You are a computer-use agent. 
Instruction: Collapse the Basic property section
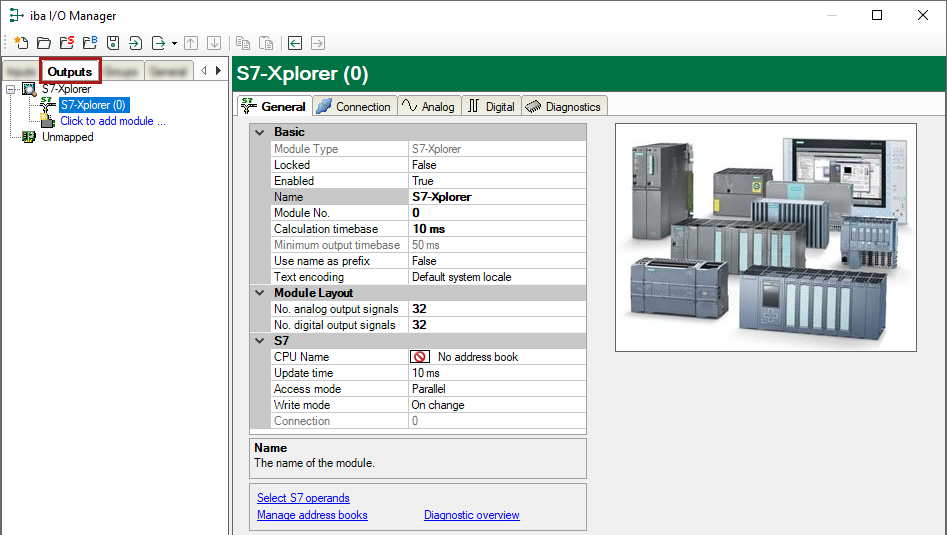click(260, 132)
